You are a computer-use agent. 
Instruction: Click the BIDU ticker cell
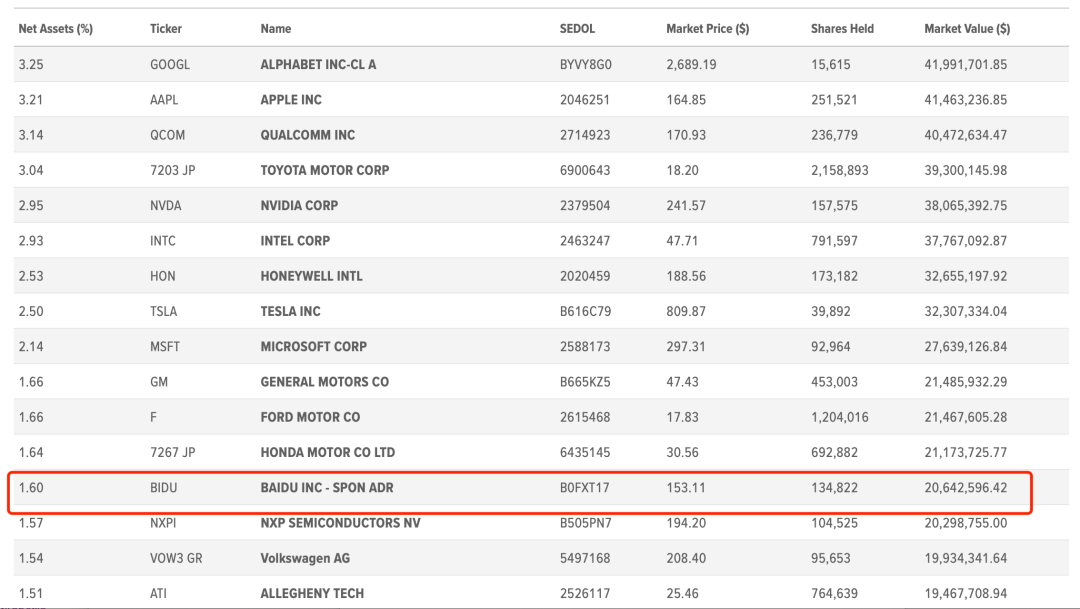coord(165,488)
